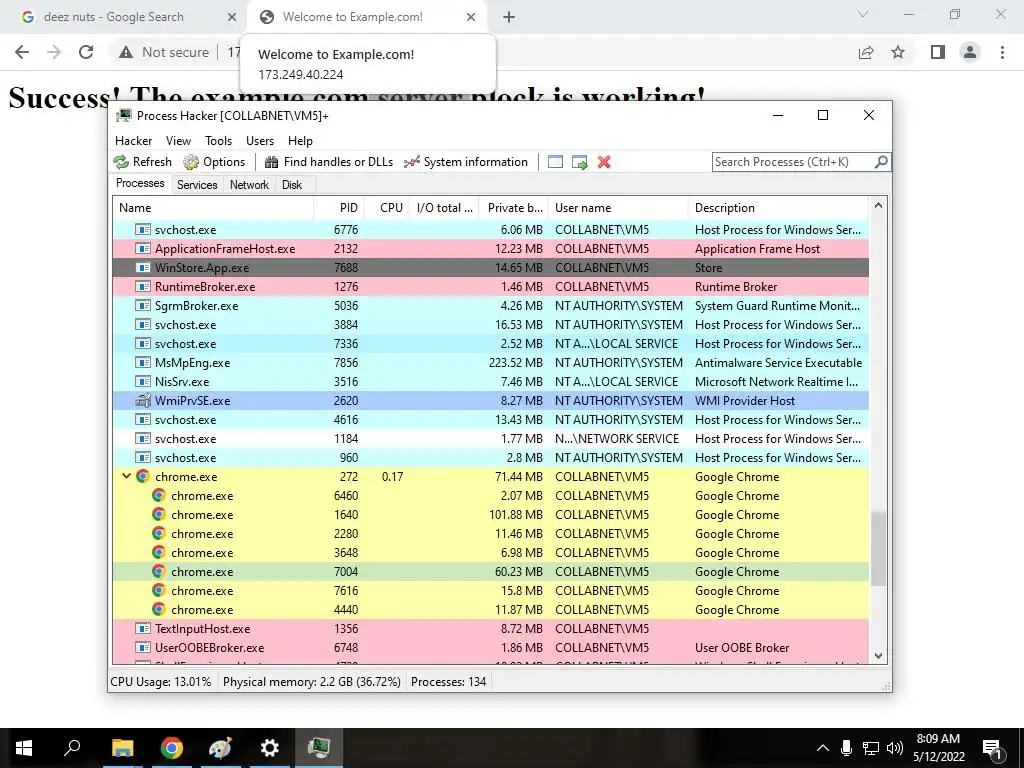The image size is (1024, 768).
Task: Sort by the Name column header
Action: (213, 208)
